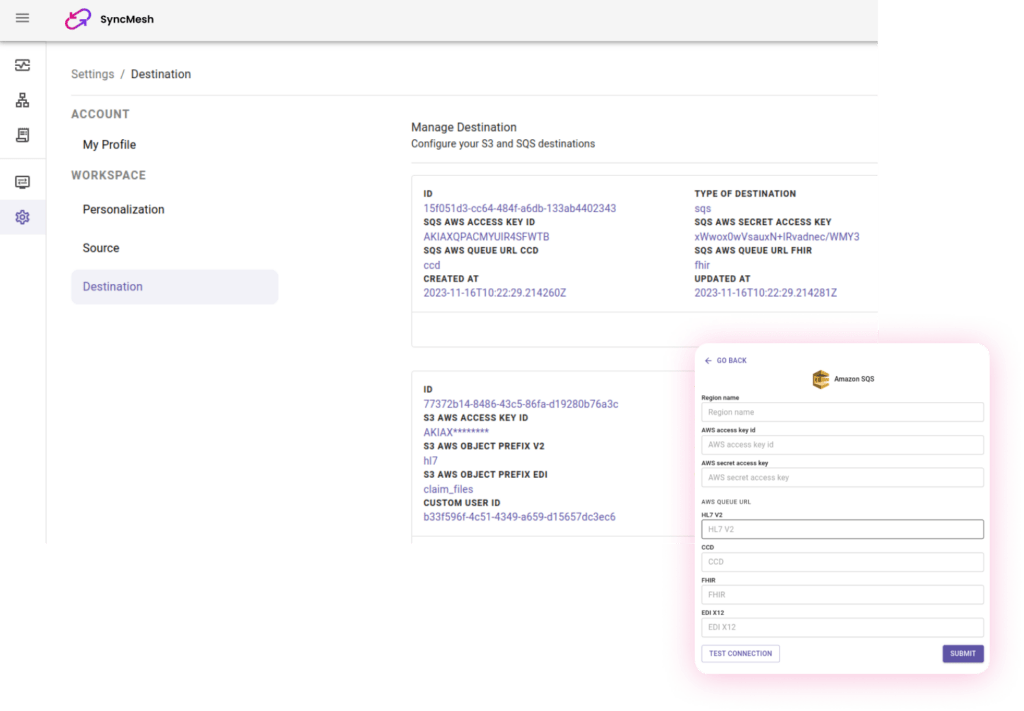The image size is (1024, 711).
Task: Select the Destination settings entry
Action: click(112, 286)
